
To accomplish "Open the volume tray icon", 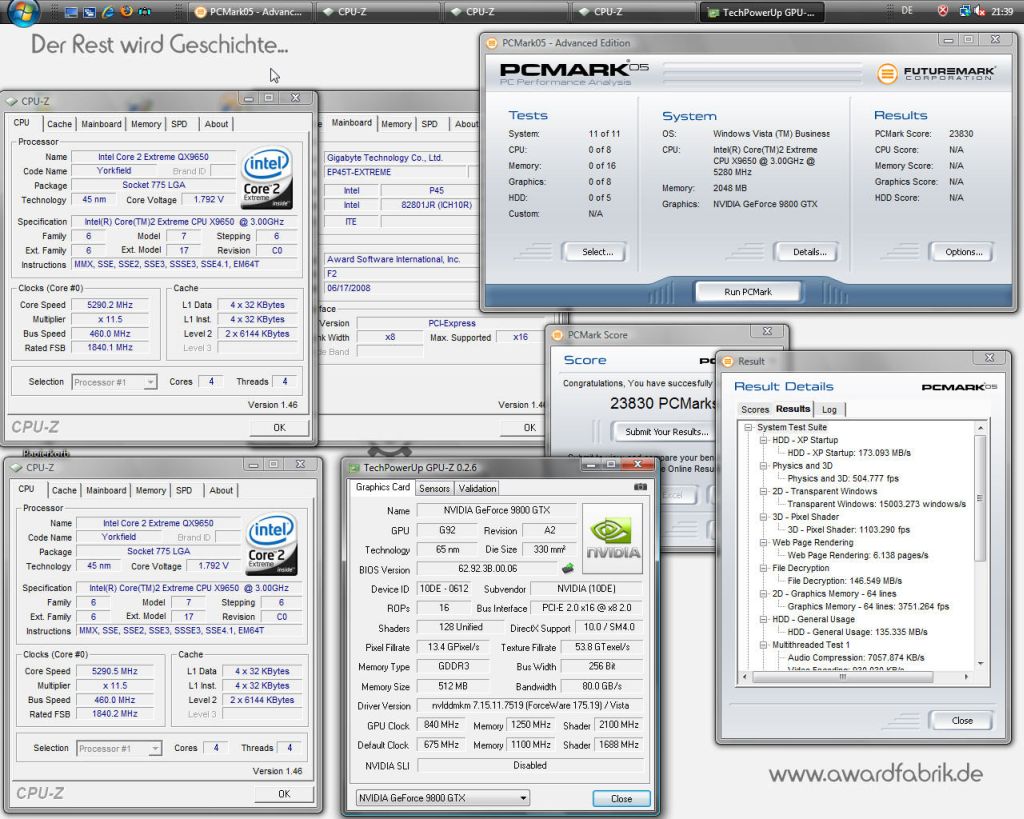I will [980, 11].
